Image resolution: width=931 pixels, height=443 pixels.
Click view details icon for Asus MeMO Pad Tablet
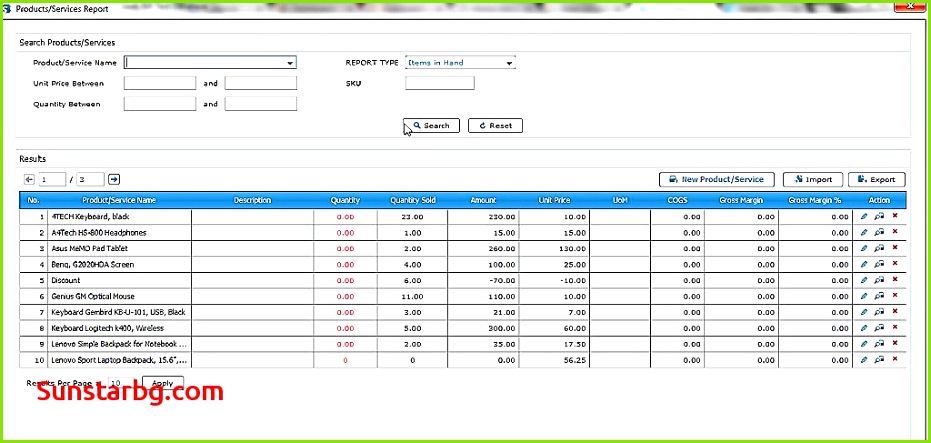pos(879,248)
